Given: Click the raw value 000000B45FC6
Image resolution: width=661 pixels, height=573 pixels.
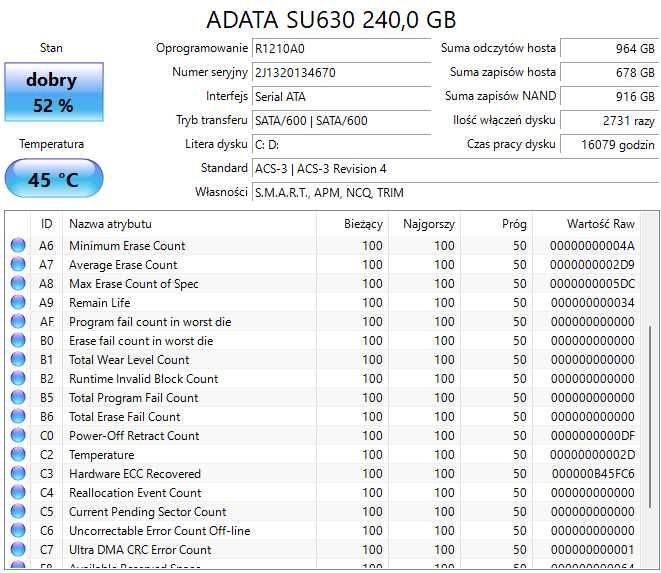Looking at the screenshot, I should (593, 474).
